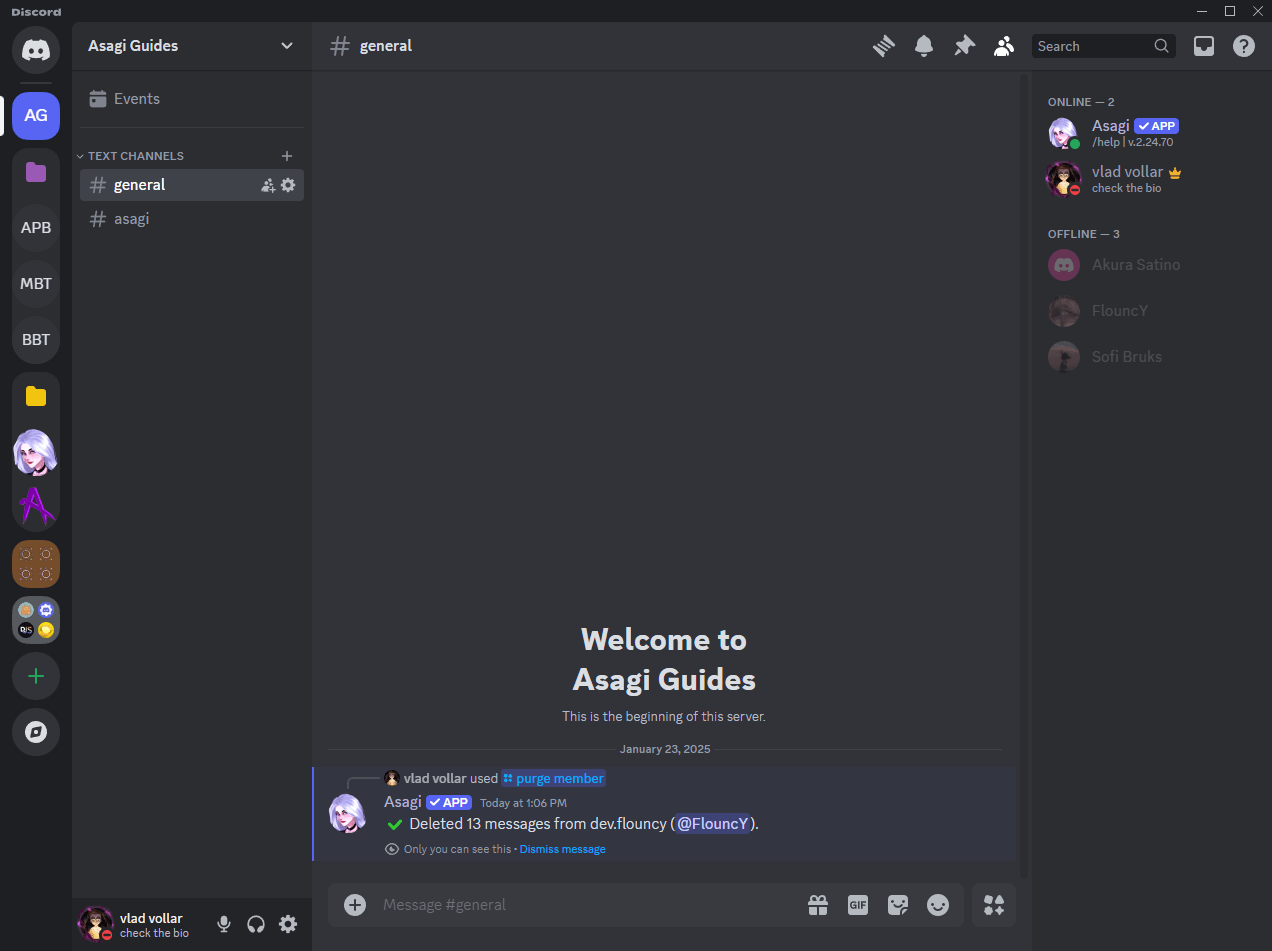The width and height of the screenshot is (1272, 951).
Task: Open the purple A logo server
Action: pos(36,506)
